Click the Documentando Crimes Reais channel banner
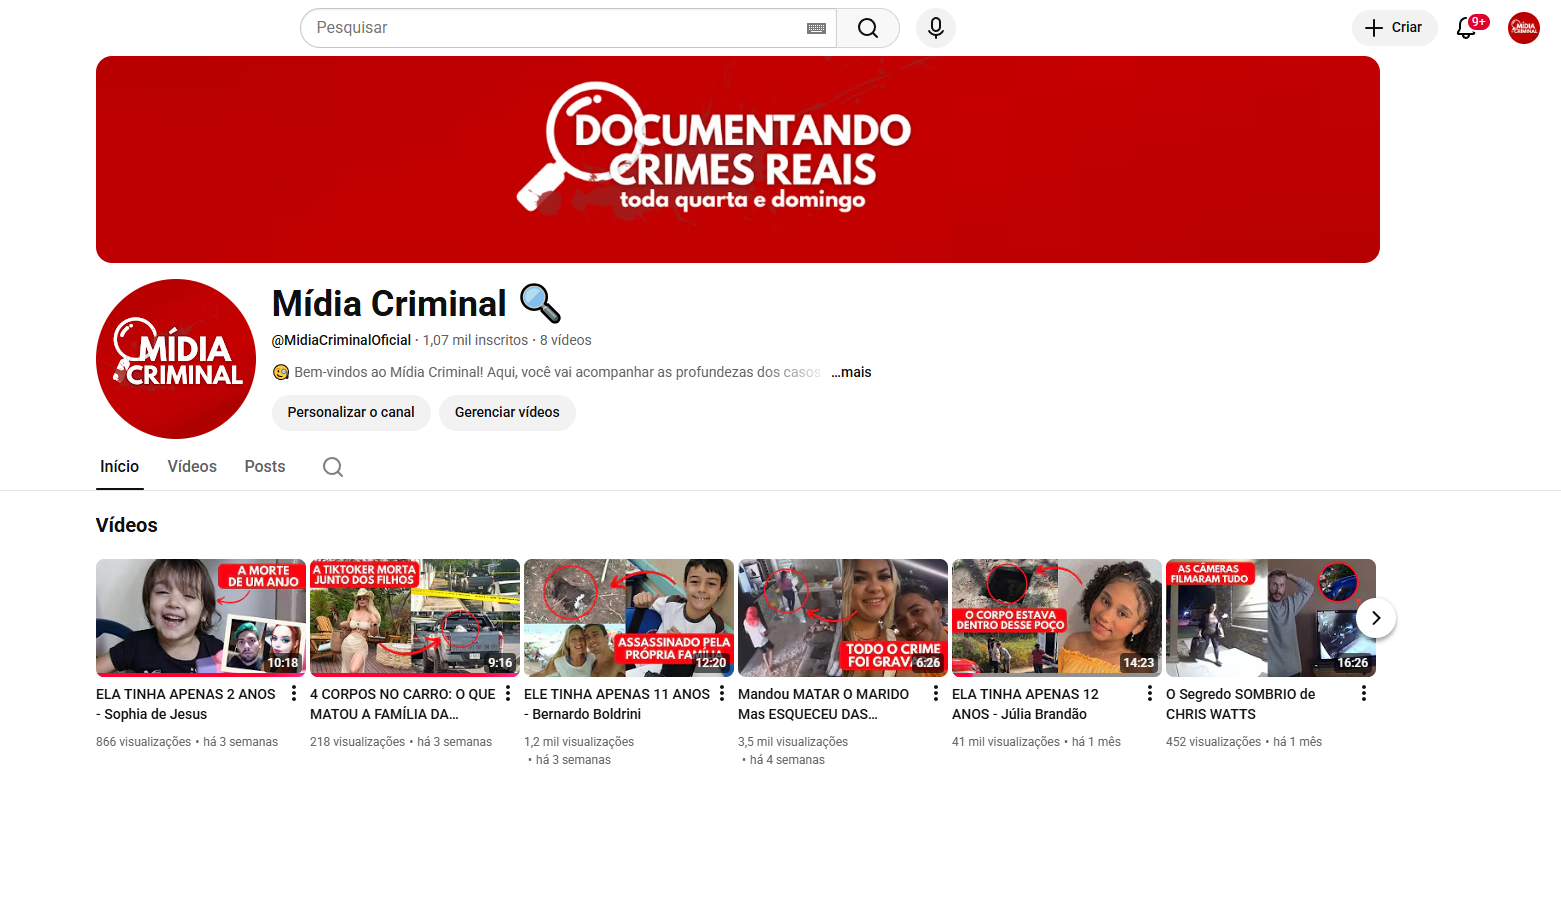Image resolution: width=1561 pixels, height=911 pixels. point(738,160)
